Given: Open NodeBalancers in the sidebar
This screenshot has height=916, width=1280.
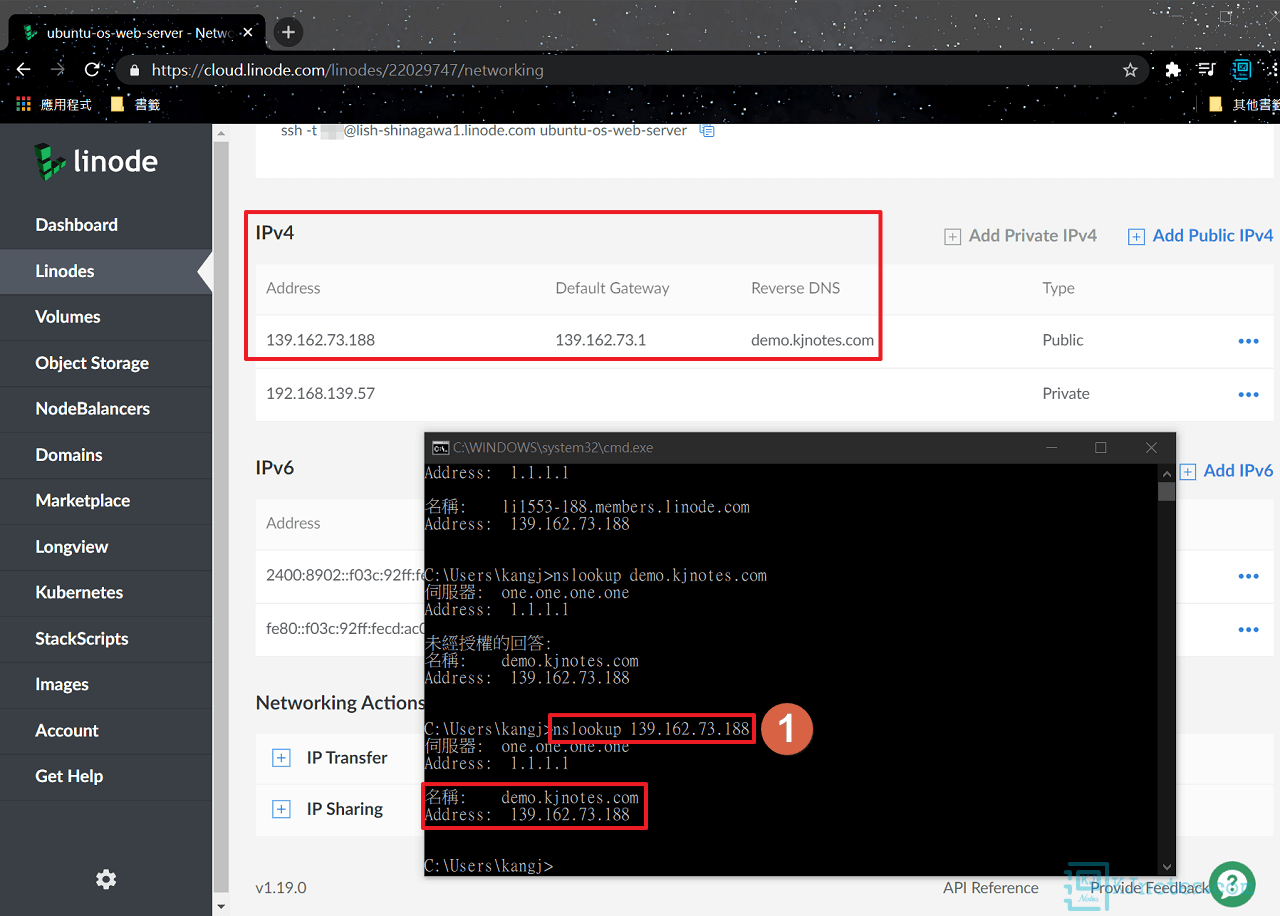Looking at the screenshot, I should 92,409.
